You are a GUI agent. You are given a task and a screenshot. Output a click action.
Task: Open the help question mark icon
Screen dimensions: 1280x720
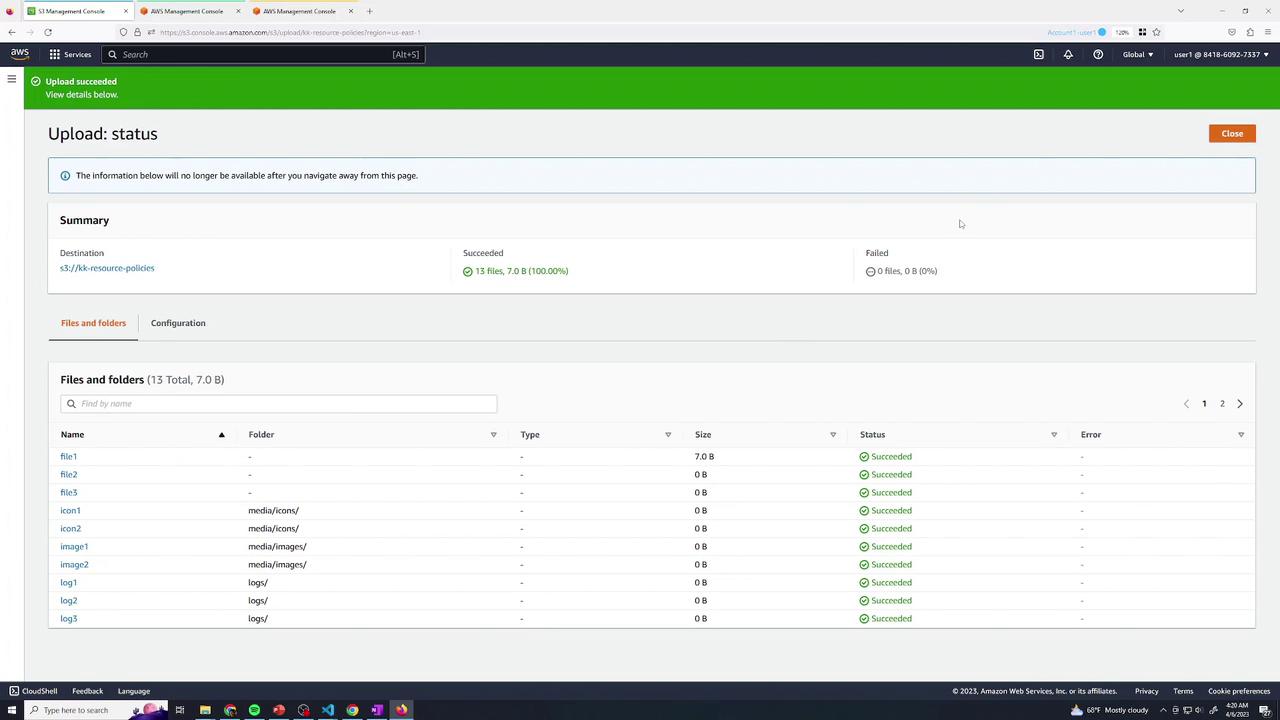tap(1098, 54)
